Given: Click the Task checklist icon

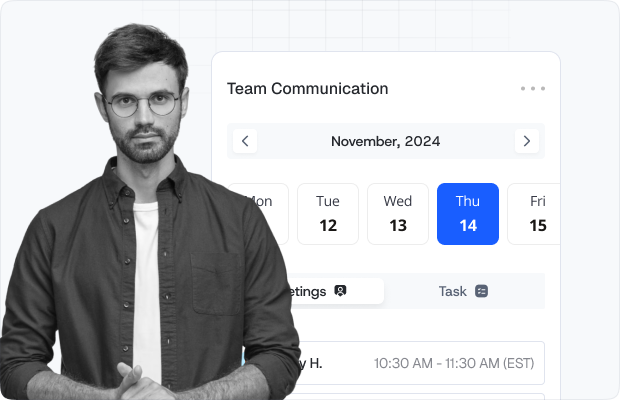Looking at the screenshot, I should click(x=482, y=291).
